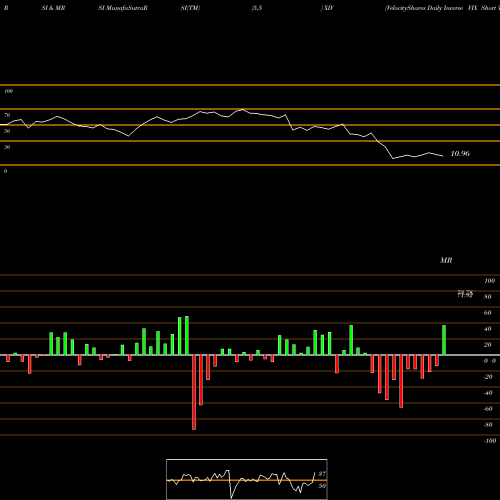Image resolution: width=500 pixels, height=500 pixels.
Task: Click MR axis label -40
Action: [488, 393]
